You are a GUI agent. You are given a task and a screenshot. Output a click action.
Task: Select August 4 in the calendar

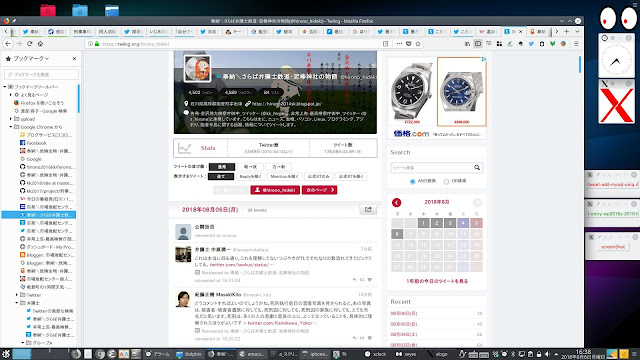tap(463, 223)
